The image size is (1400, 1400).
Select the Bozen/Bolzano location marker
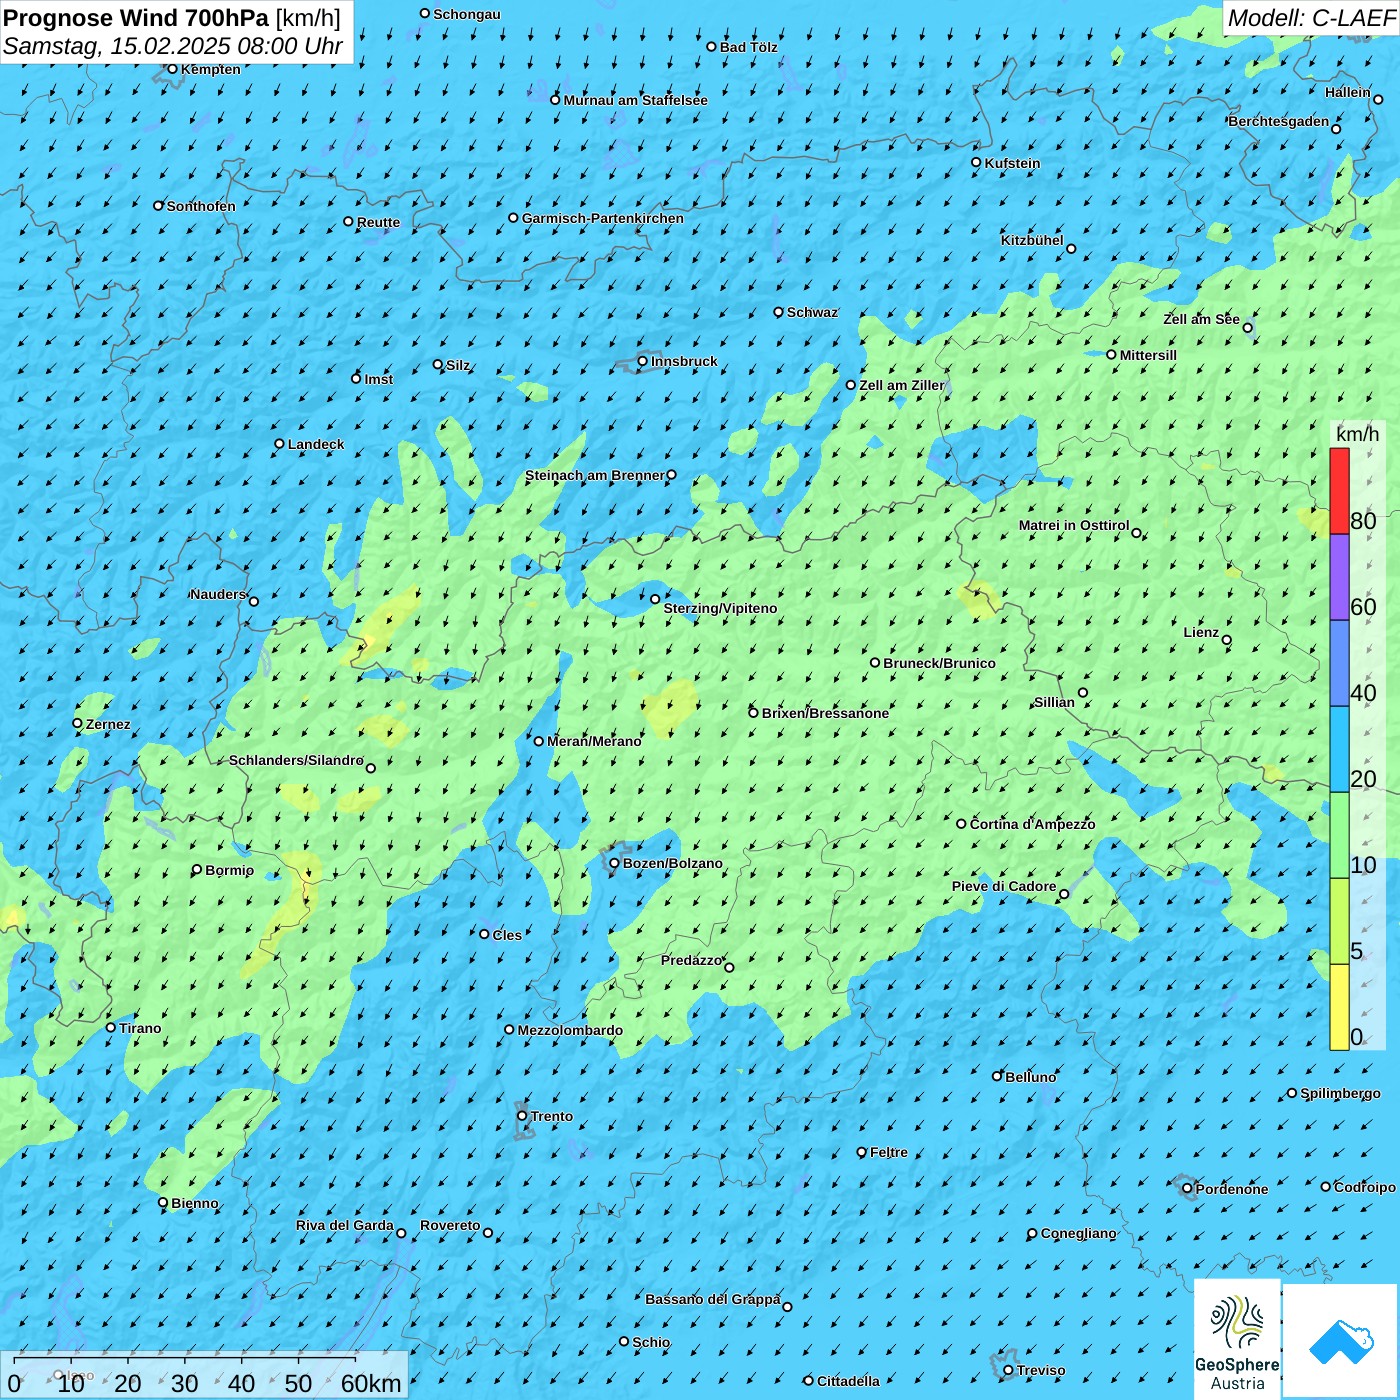click(x=615, y=863)
